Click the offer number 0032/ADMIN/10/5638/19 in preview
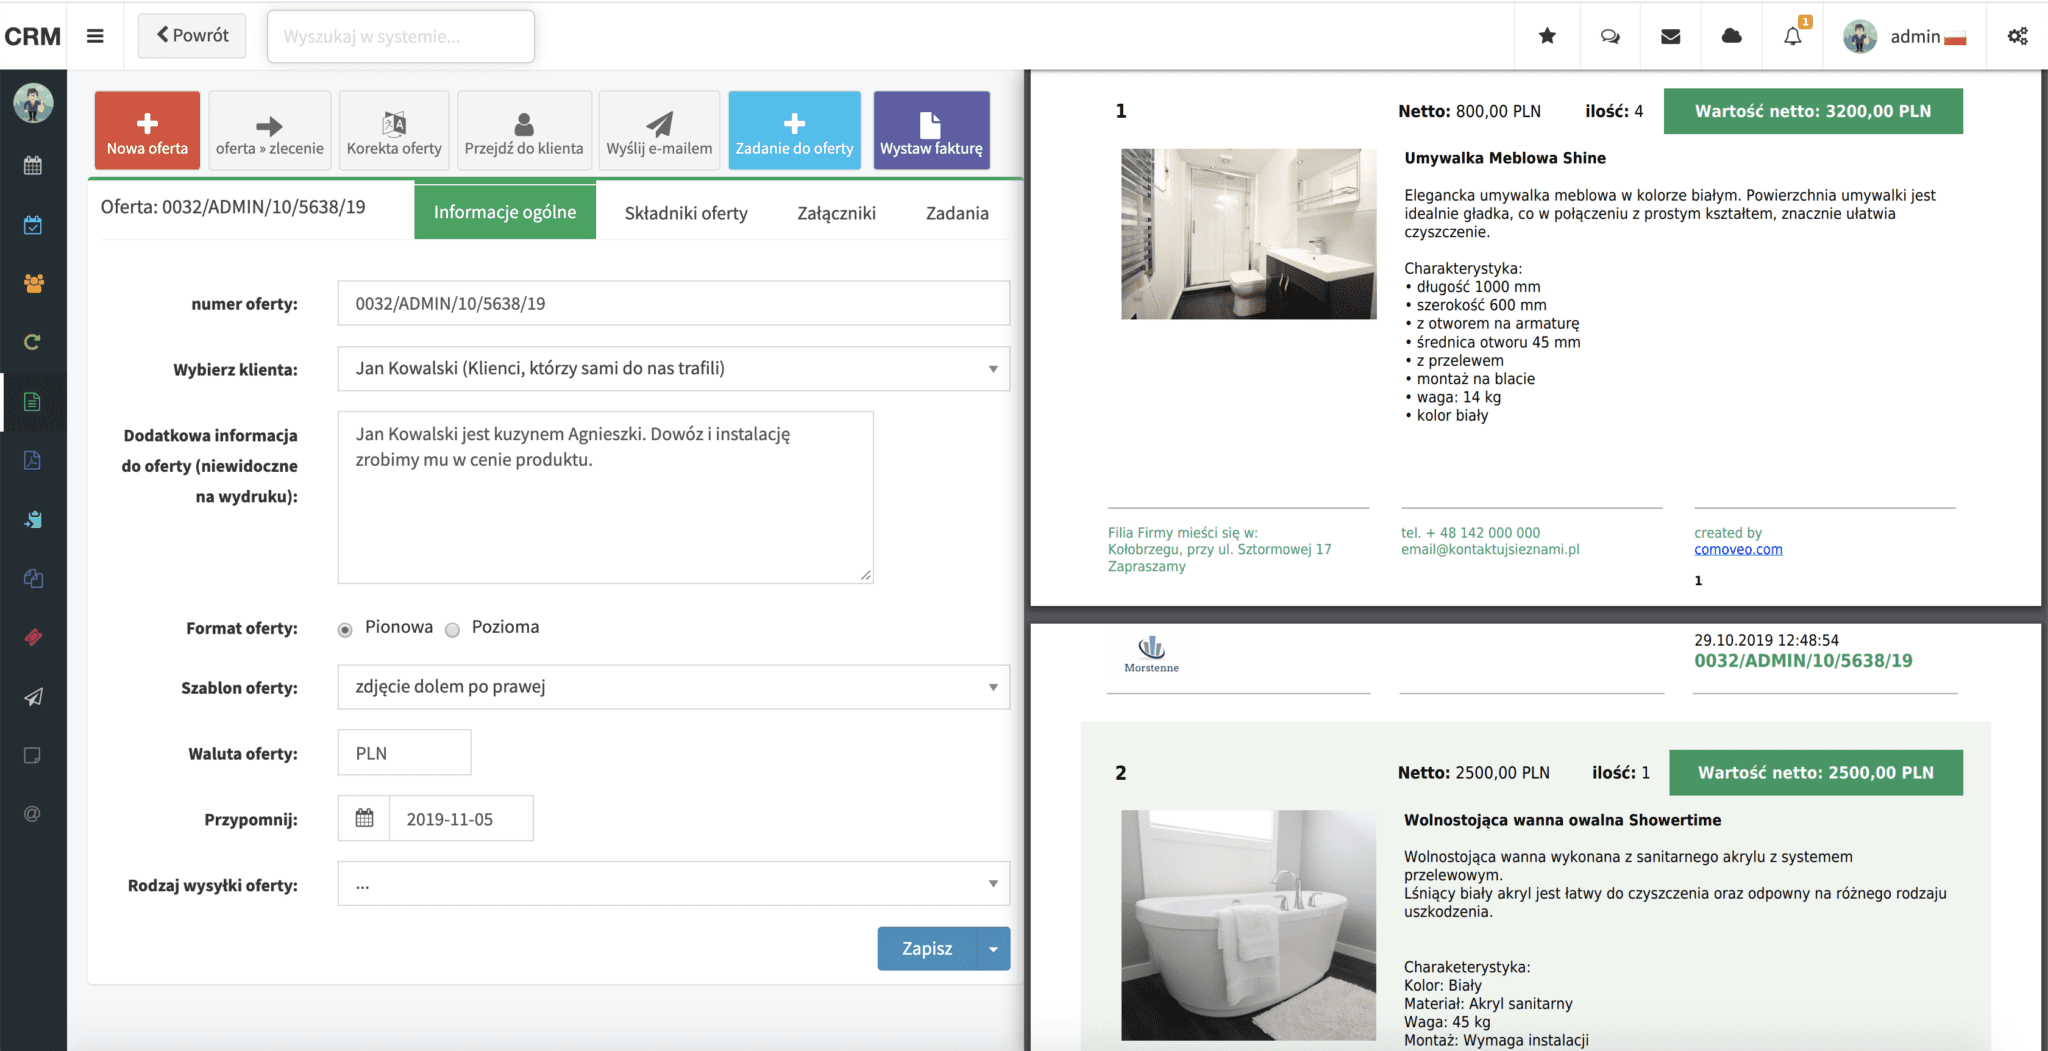This screenshot has height=1051, width=2048. click(1803, 660)
